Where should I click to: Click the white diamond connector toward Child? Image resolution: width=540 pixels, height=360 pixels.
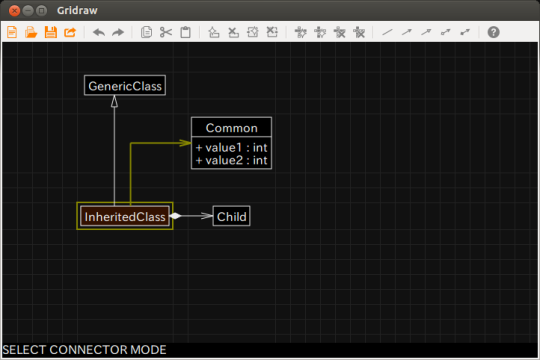(175, 216)
